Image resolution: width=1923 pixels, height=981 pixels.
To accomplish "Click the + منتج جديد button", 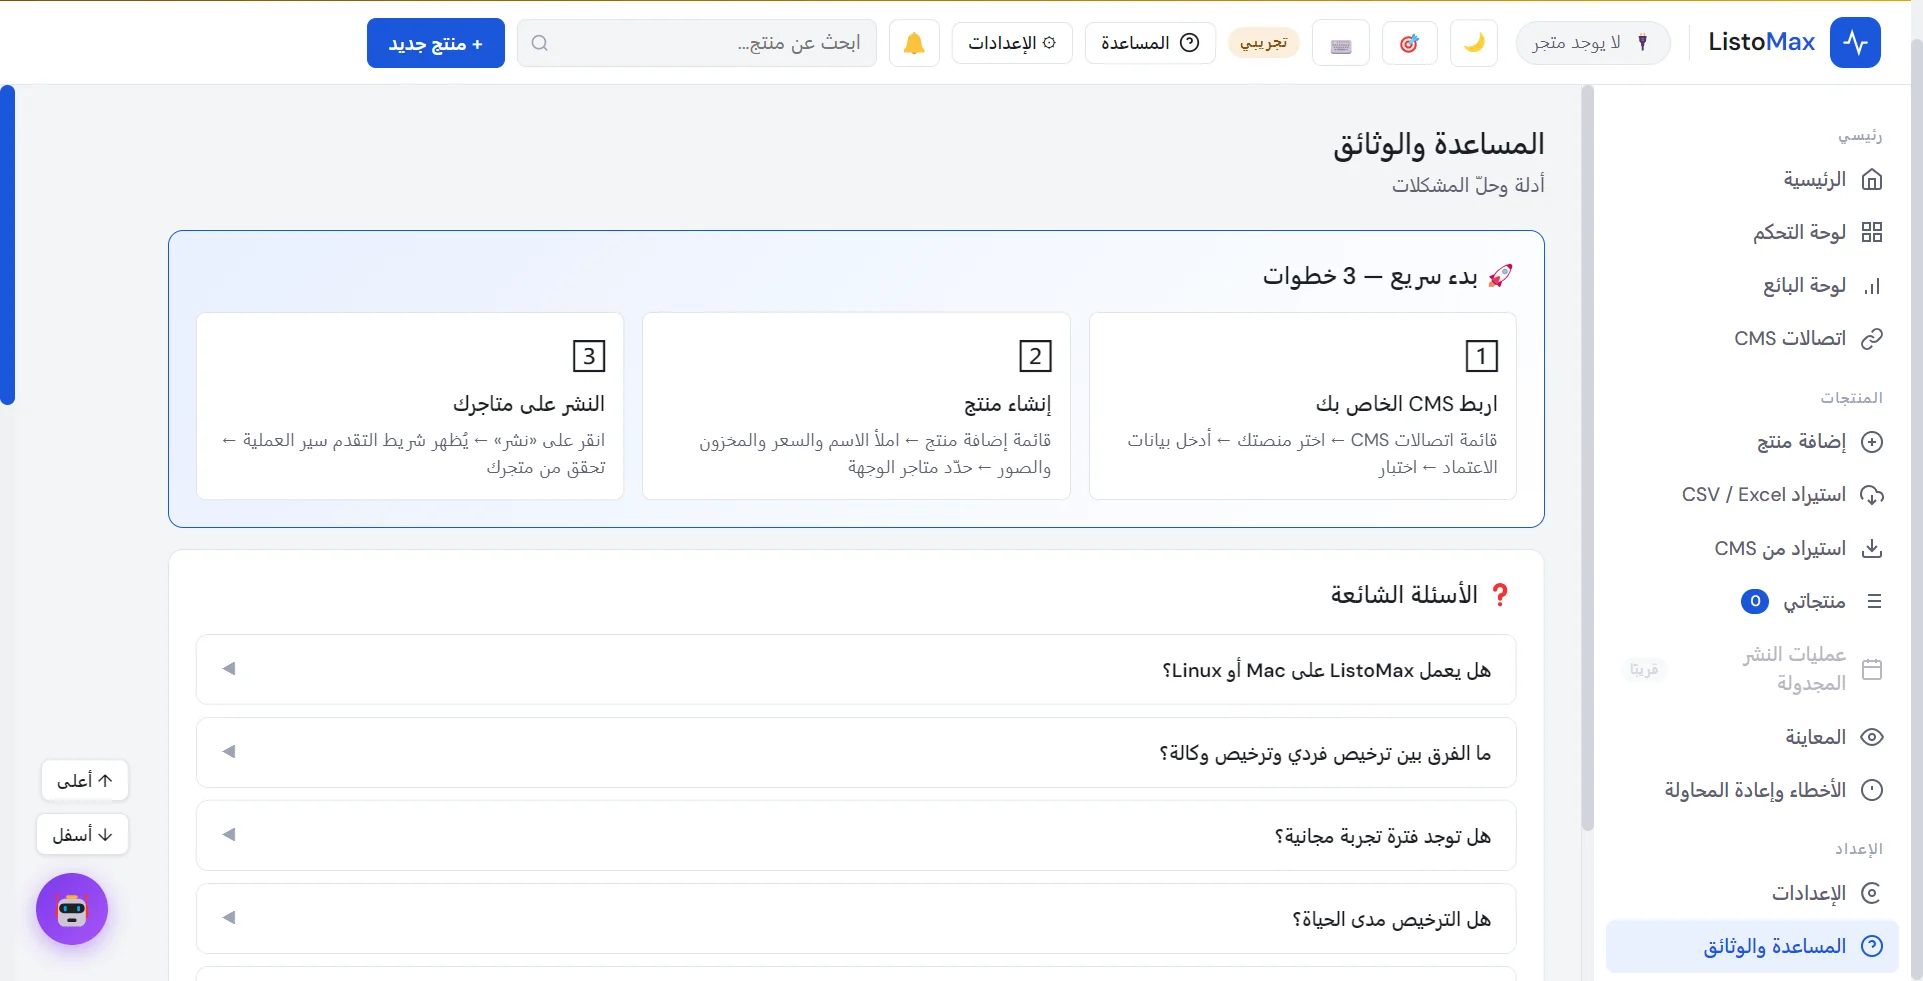I will [x=436, y=43].
